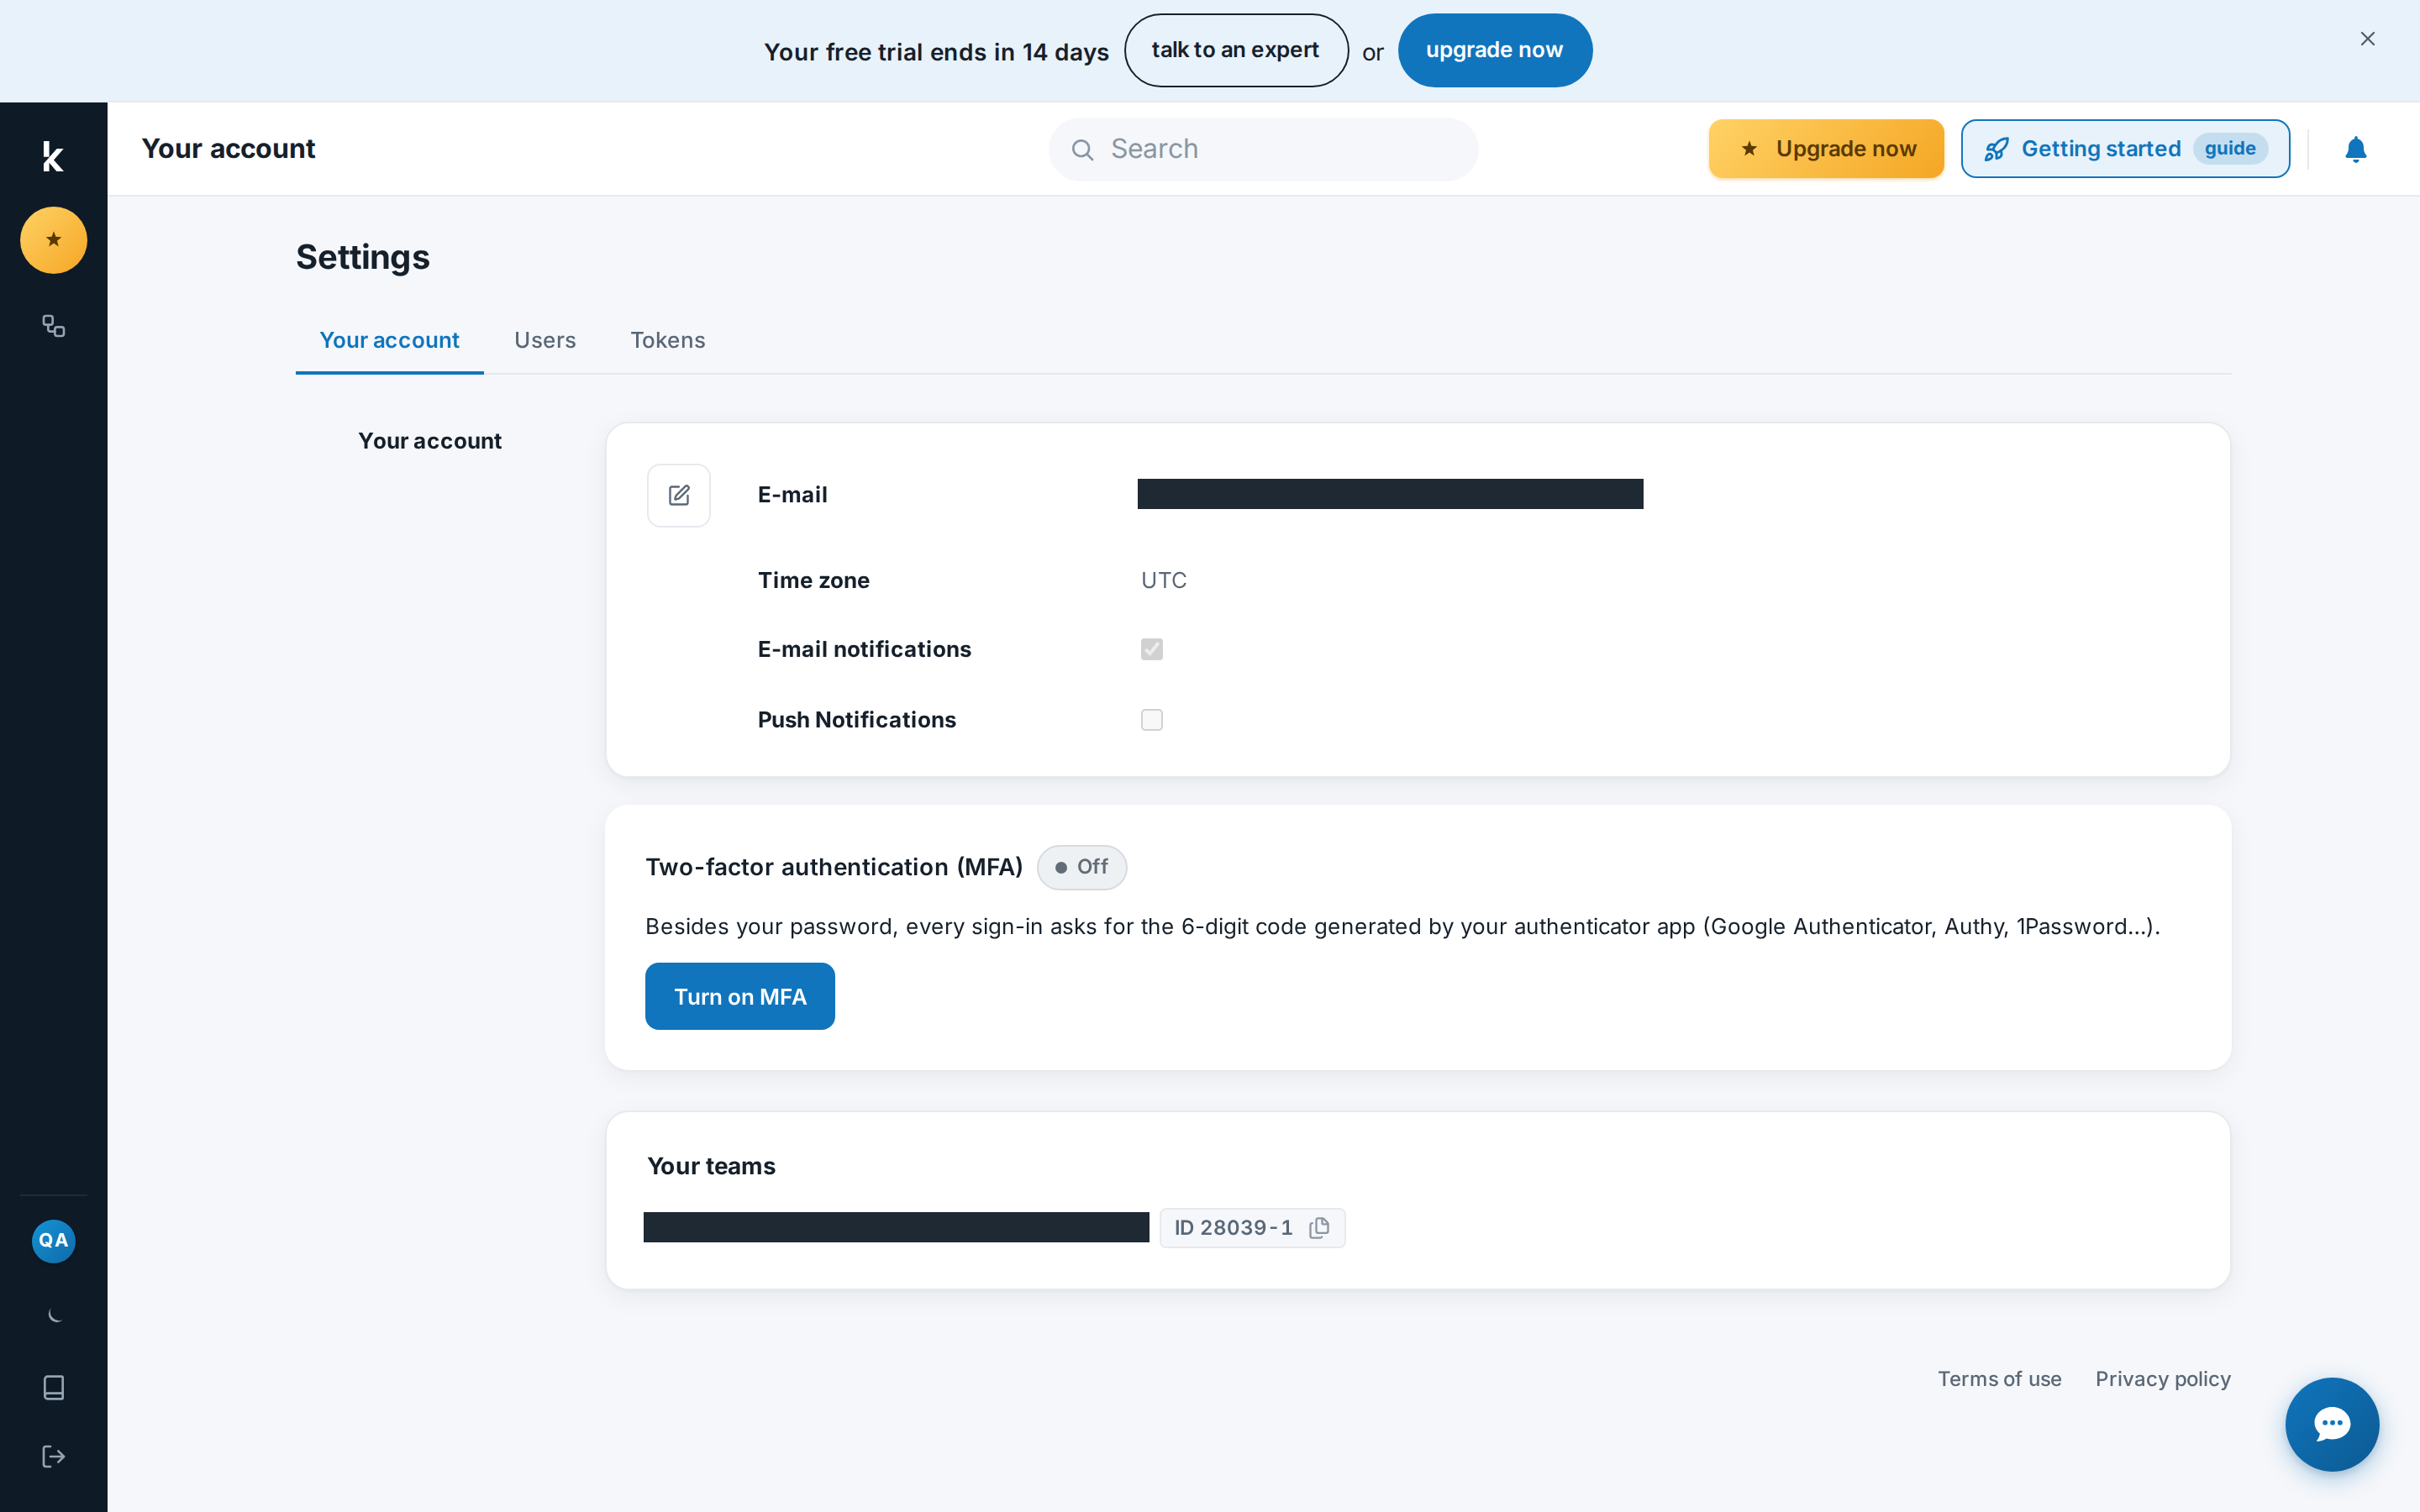Open the Terms of use link
Image resolution: width=2420 pixels, height=1512 pixels.
(x=2000, y=1379)
